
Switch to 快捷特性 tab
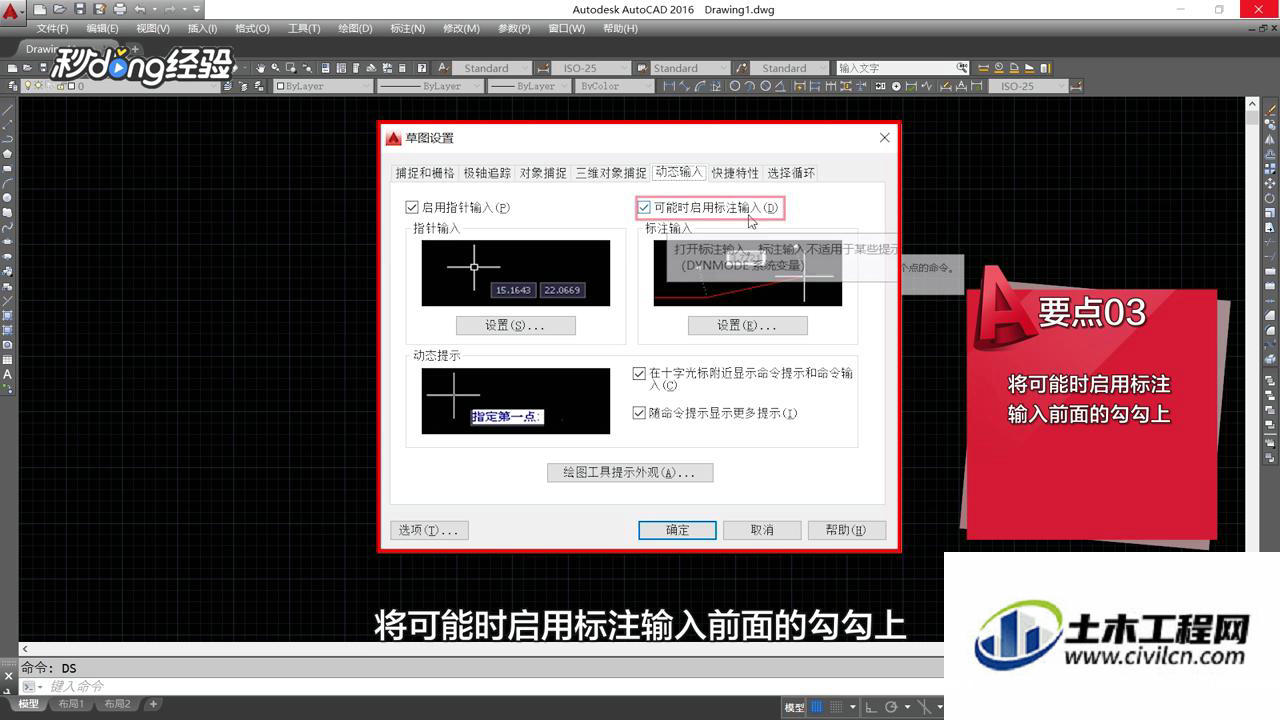click(x=735, y=173)
